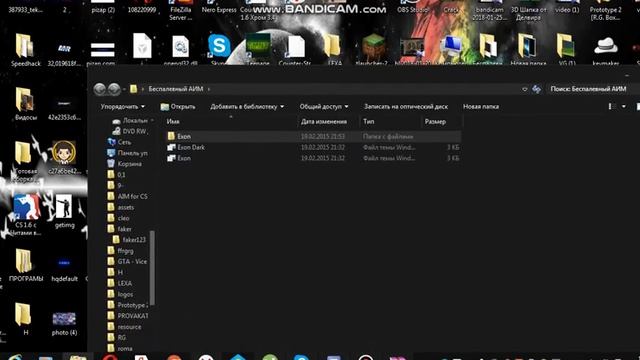This screenshot has height=360, width=640.
Task: Open the Видосы folder on desktop
Action: pyautogui.click(x=25, y=104)
